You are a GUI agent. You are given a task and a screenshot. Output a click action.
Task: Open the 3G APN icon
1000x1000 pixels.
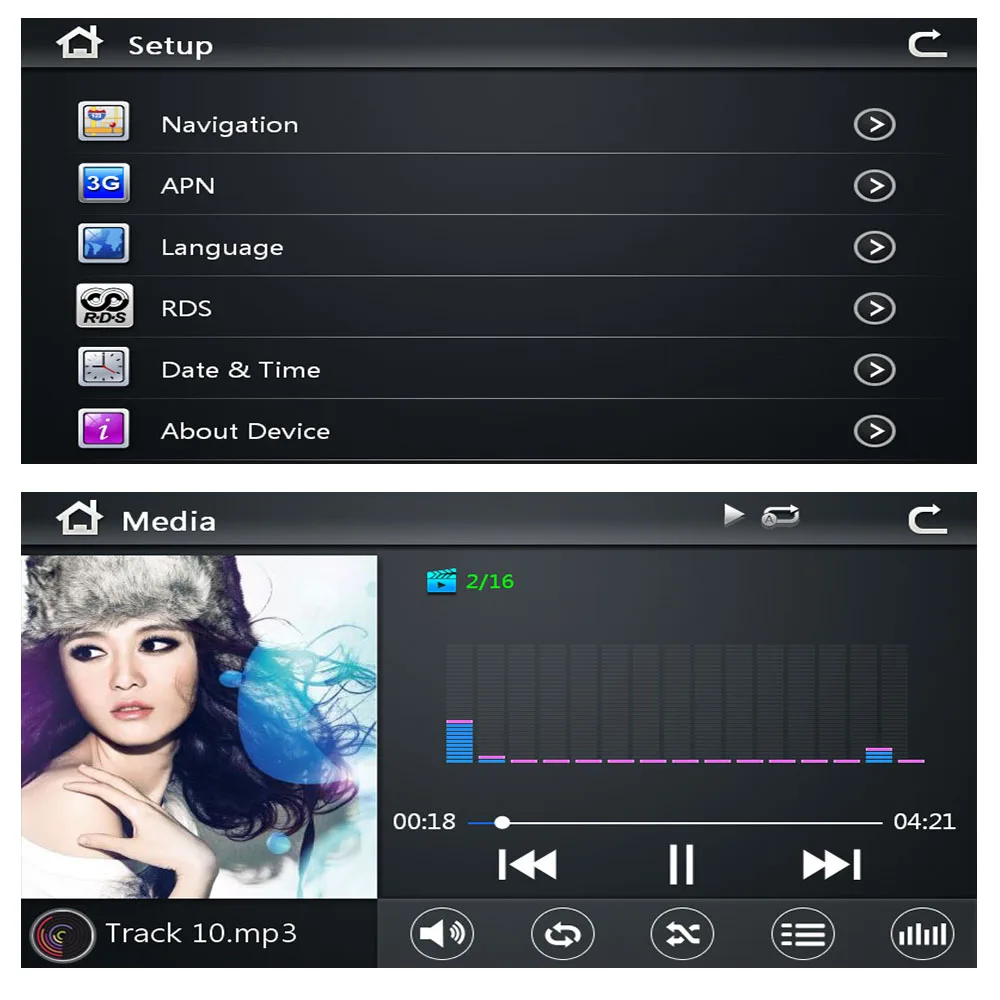tap(103, 183)
